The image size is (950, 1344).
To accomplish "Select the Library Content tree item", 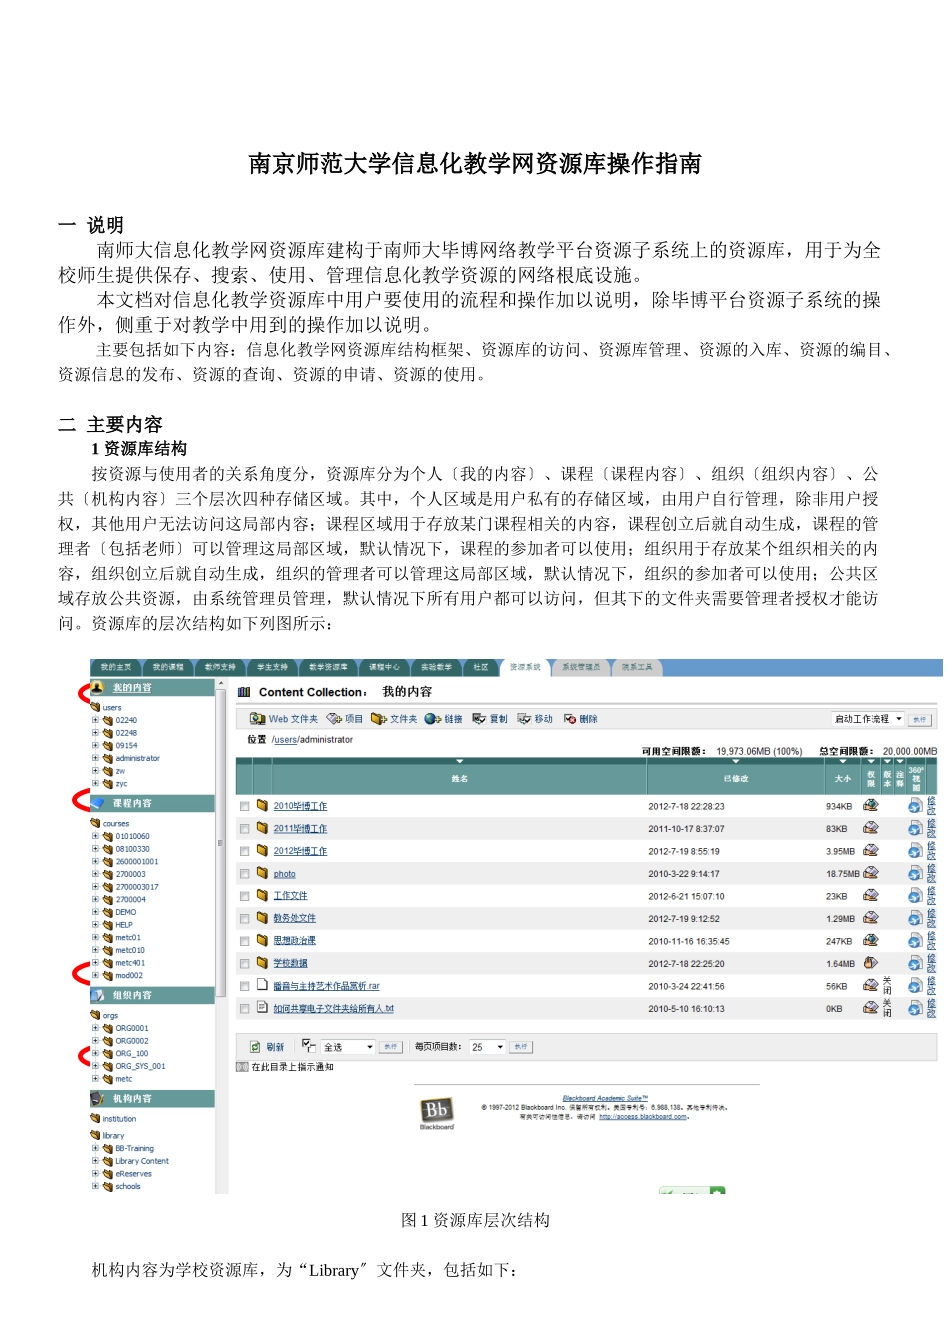I will [x=141, y=1161].
